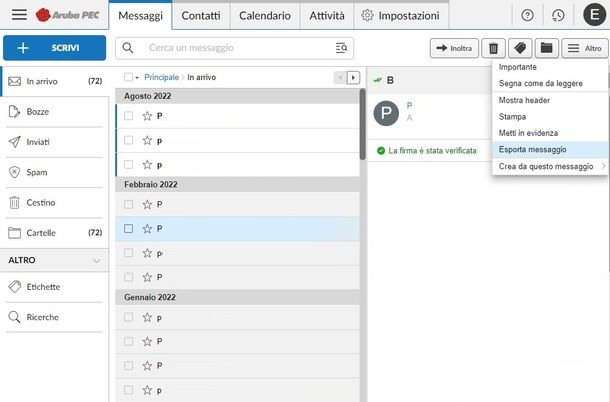This screenshot has width=610, height=402.
Task: Click the tag label icon in toolbar
Action: tap(520, 48)
